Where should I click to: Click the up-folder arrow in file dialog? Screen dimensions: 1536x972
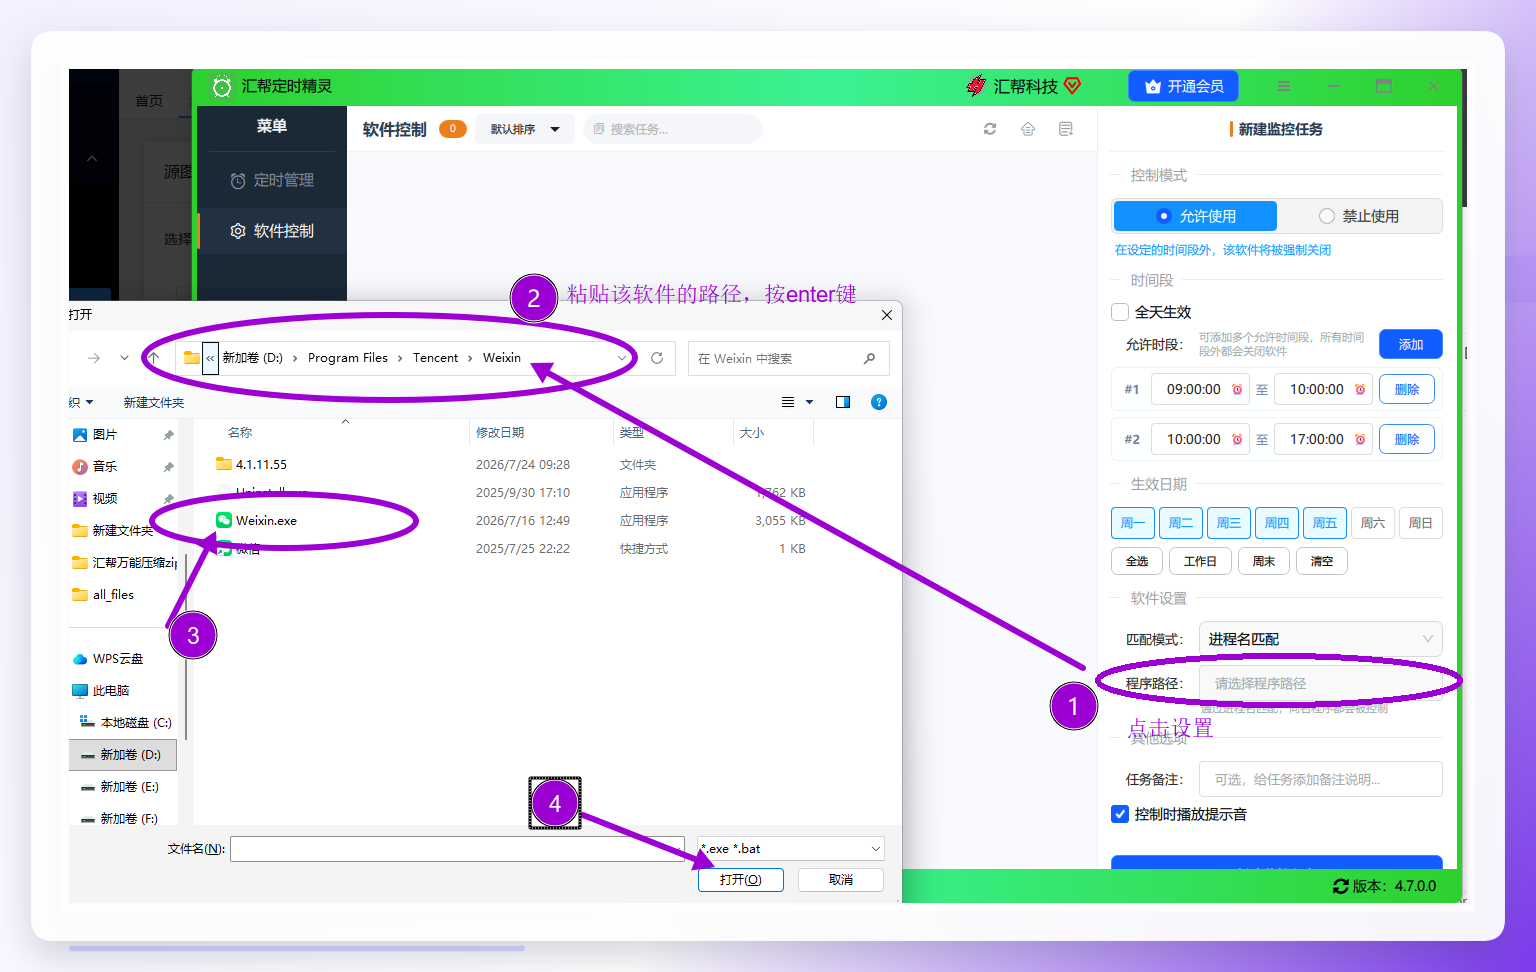(153, 358)
